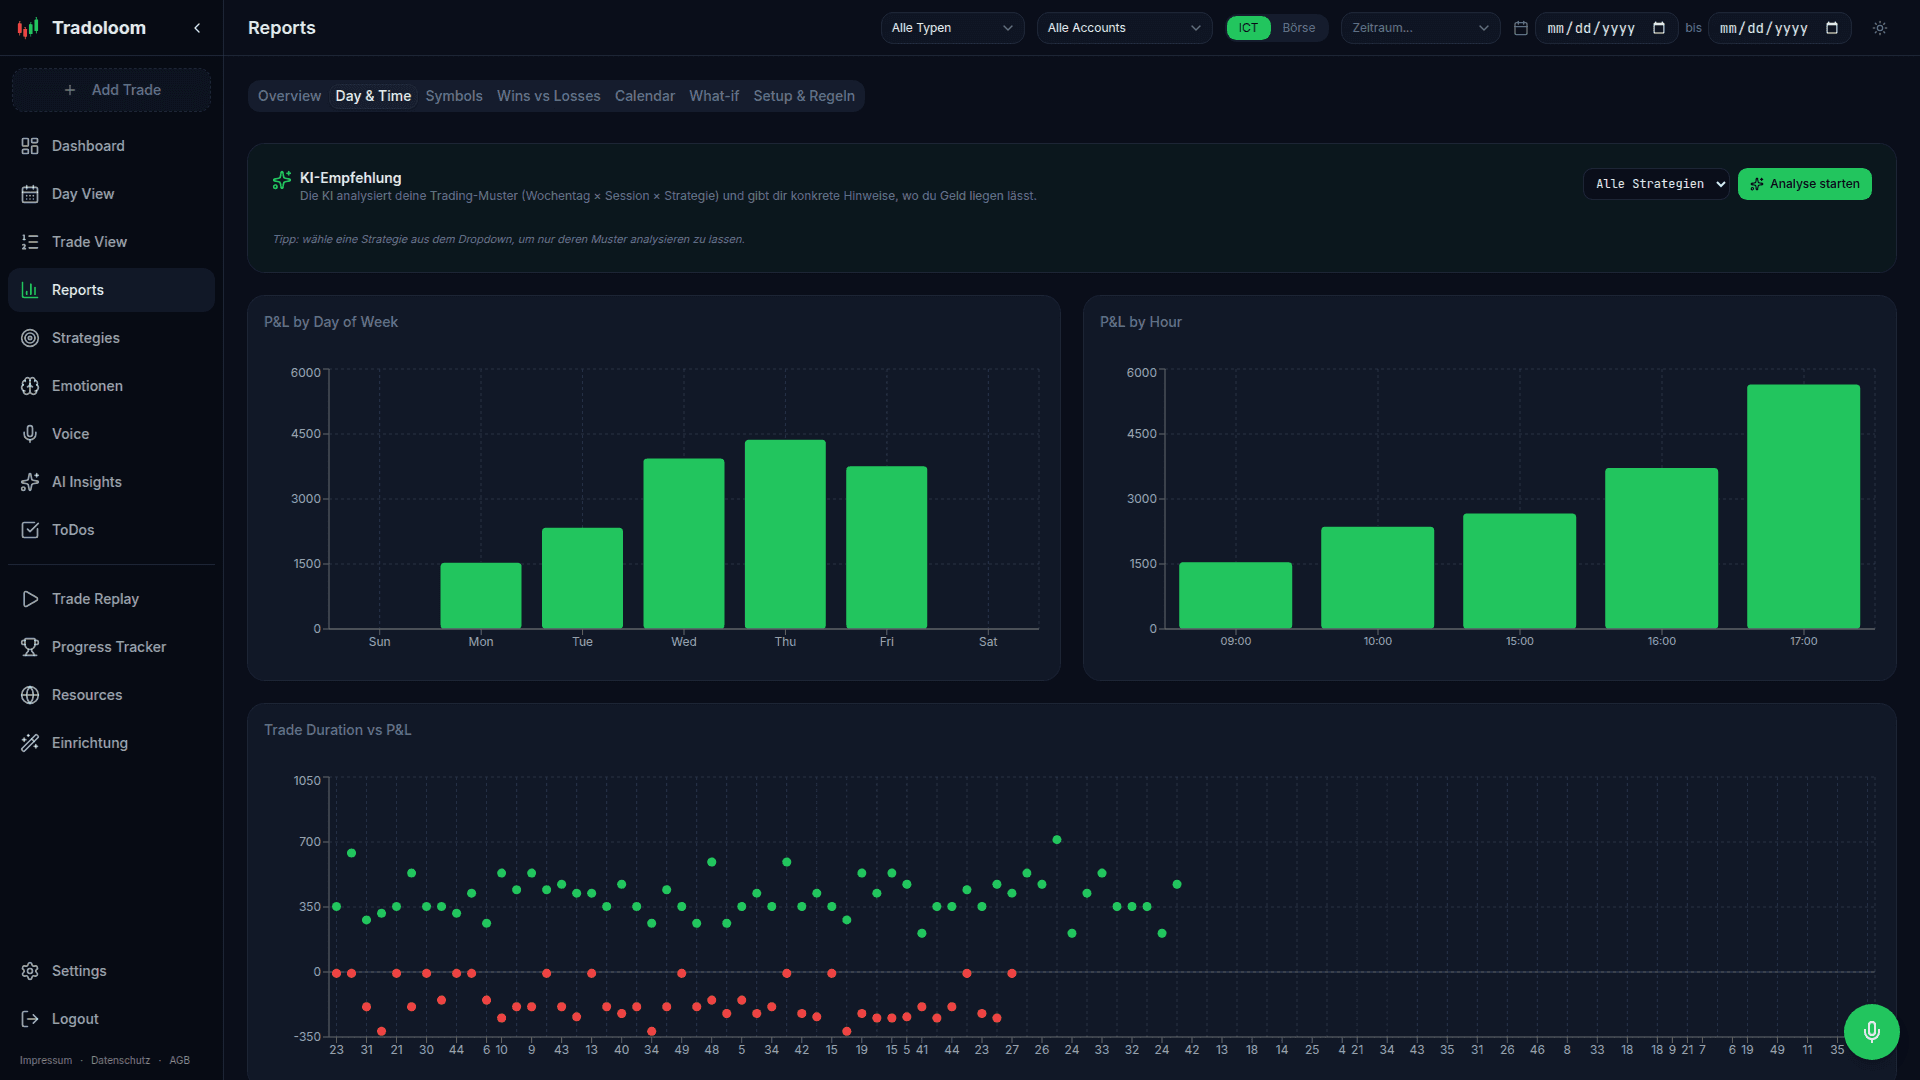
Task: Toggle the light/dark theme sun icon
Action: pyautogui.click(x=1880, y=28)
